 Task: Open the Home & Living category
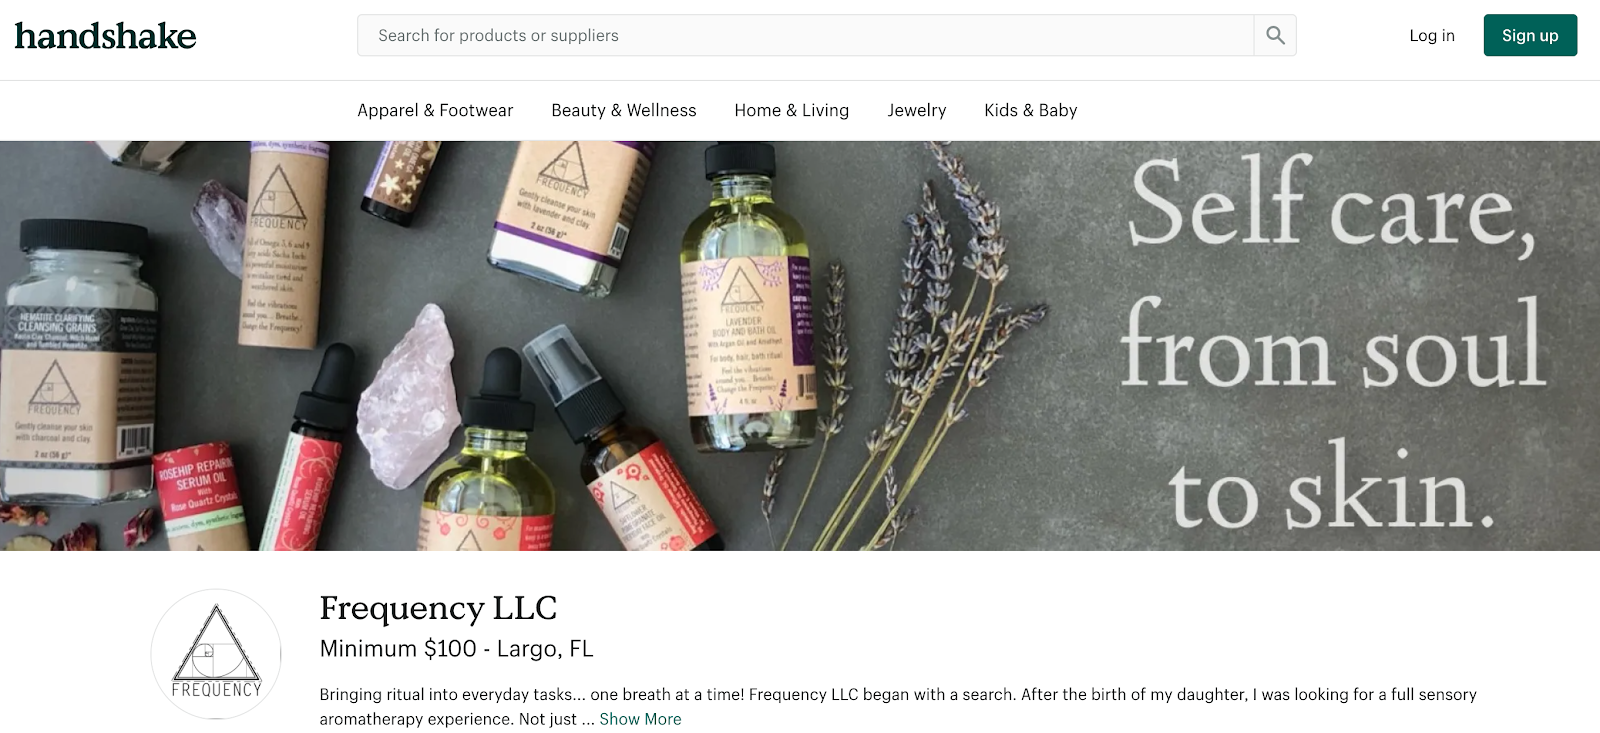(792, 110)
